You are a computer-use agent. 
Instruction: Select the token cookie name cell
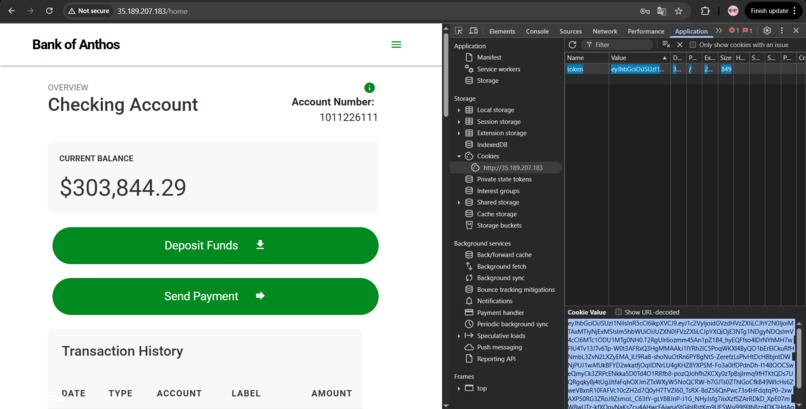tap(587, 69)
